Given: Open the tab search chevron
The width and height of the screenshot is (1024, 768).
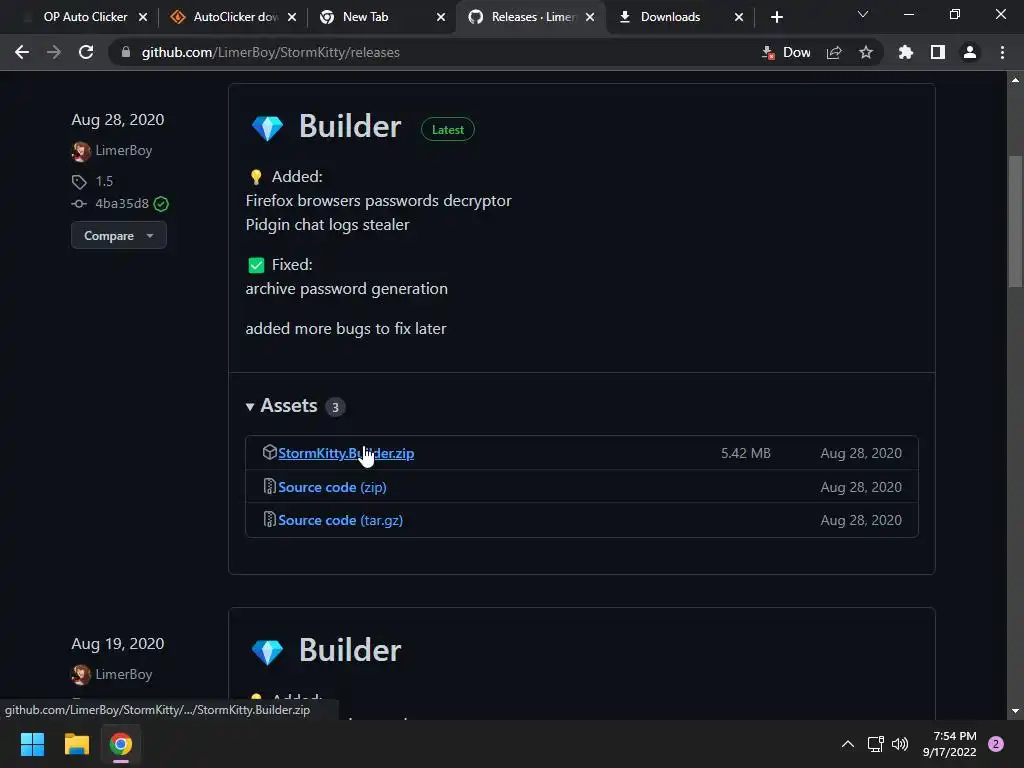Looking at the screenshot, I should coord(863,14).
